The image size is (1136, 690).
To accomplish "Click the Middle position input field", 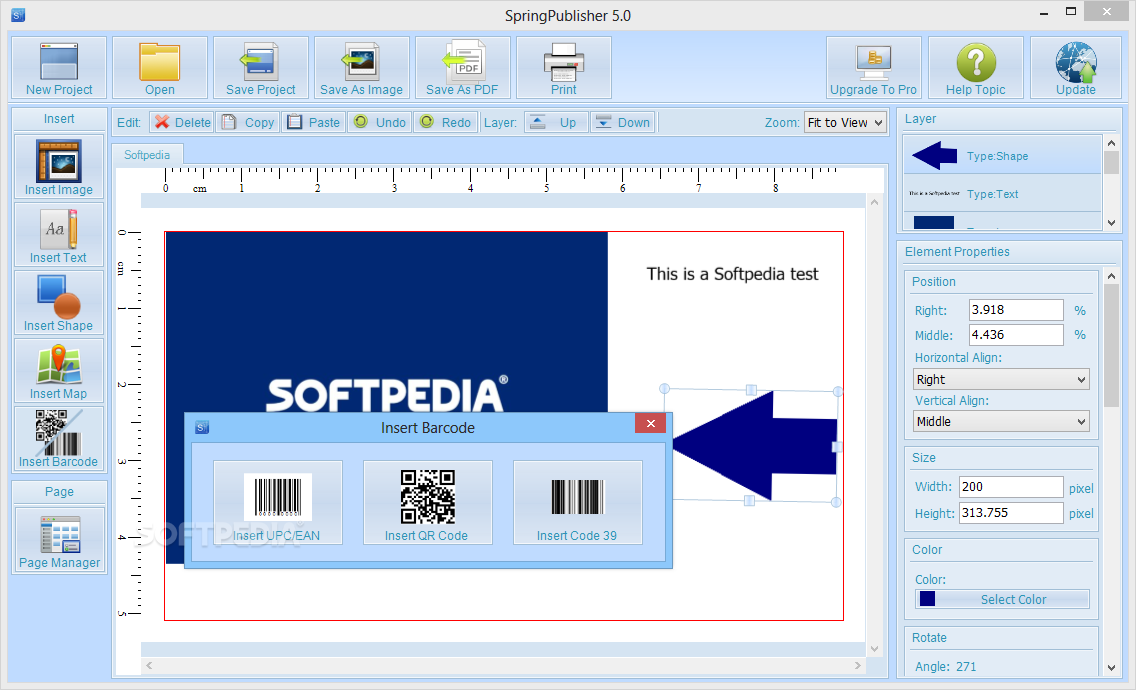I will (1016, 335).
